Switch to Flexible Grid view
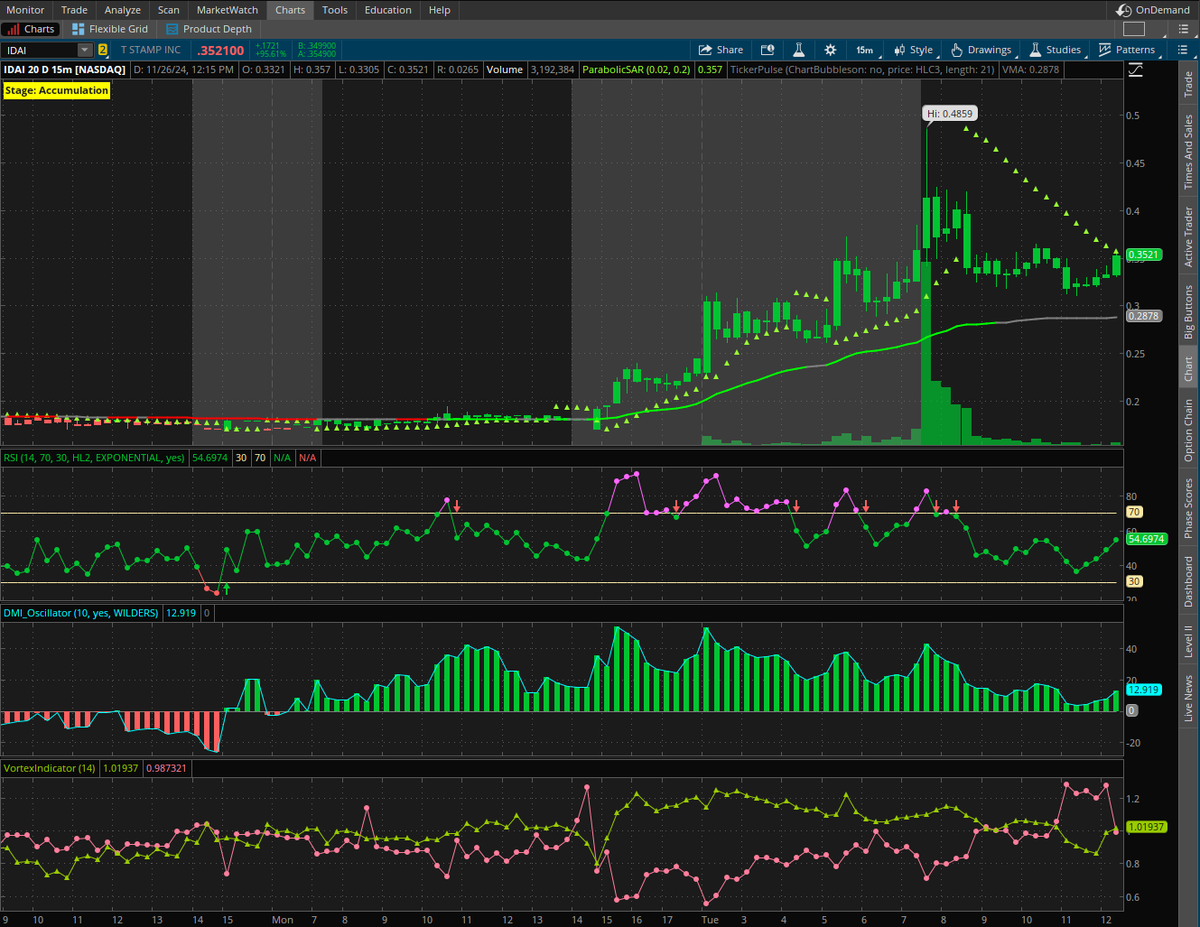Image resolution: width=1200 pixels, height=927 pixels. 110,29
